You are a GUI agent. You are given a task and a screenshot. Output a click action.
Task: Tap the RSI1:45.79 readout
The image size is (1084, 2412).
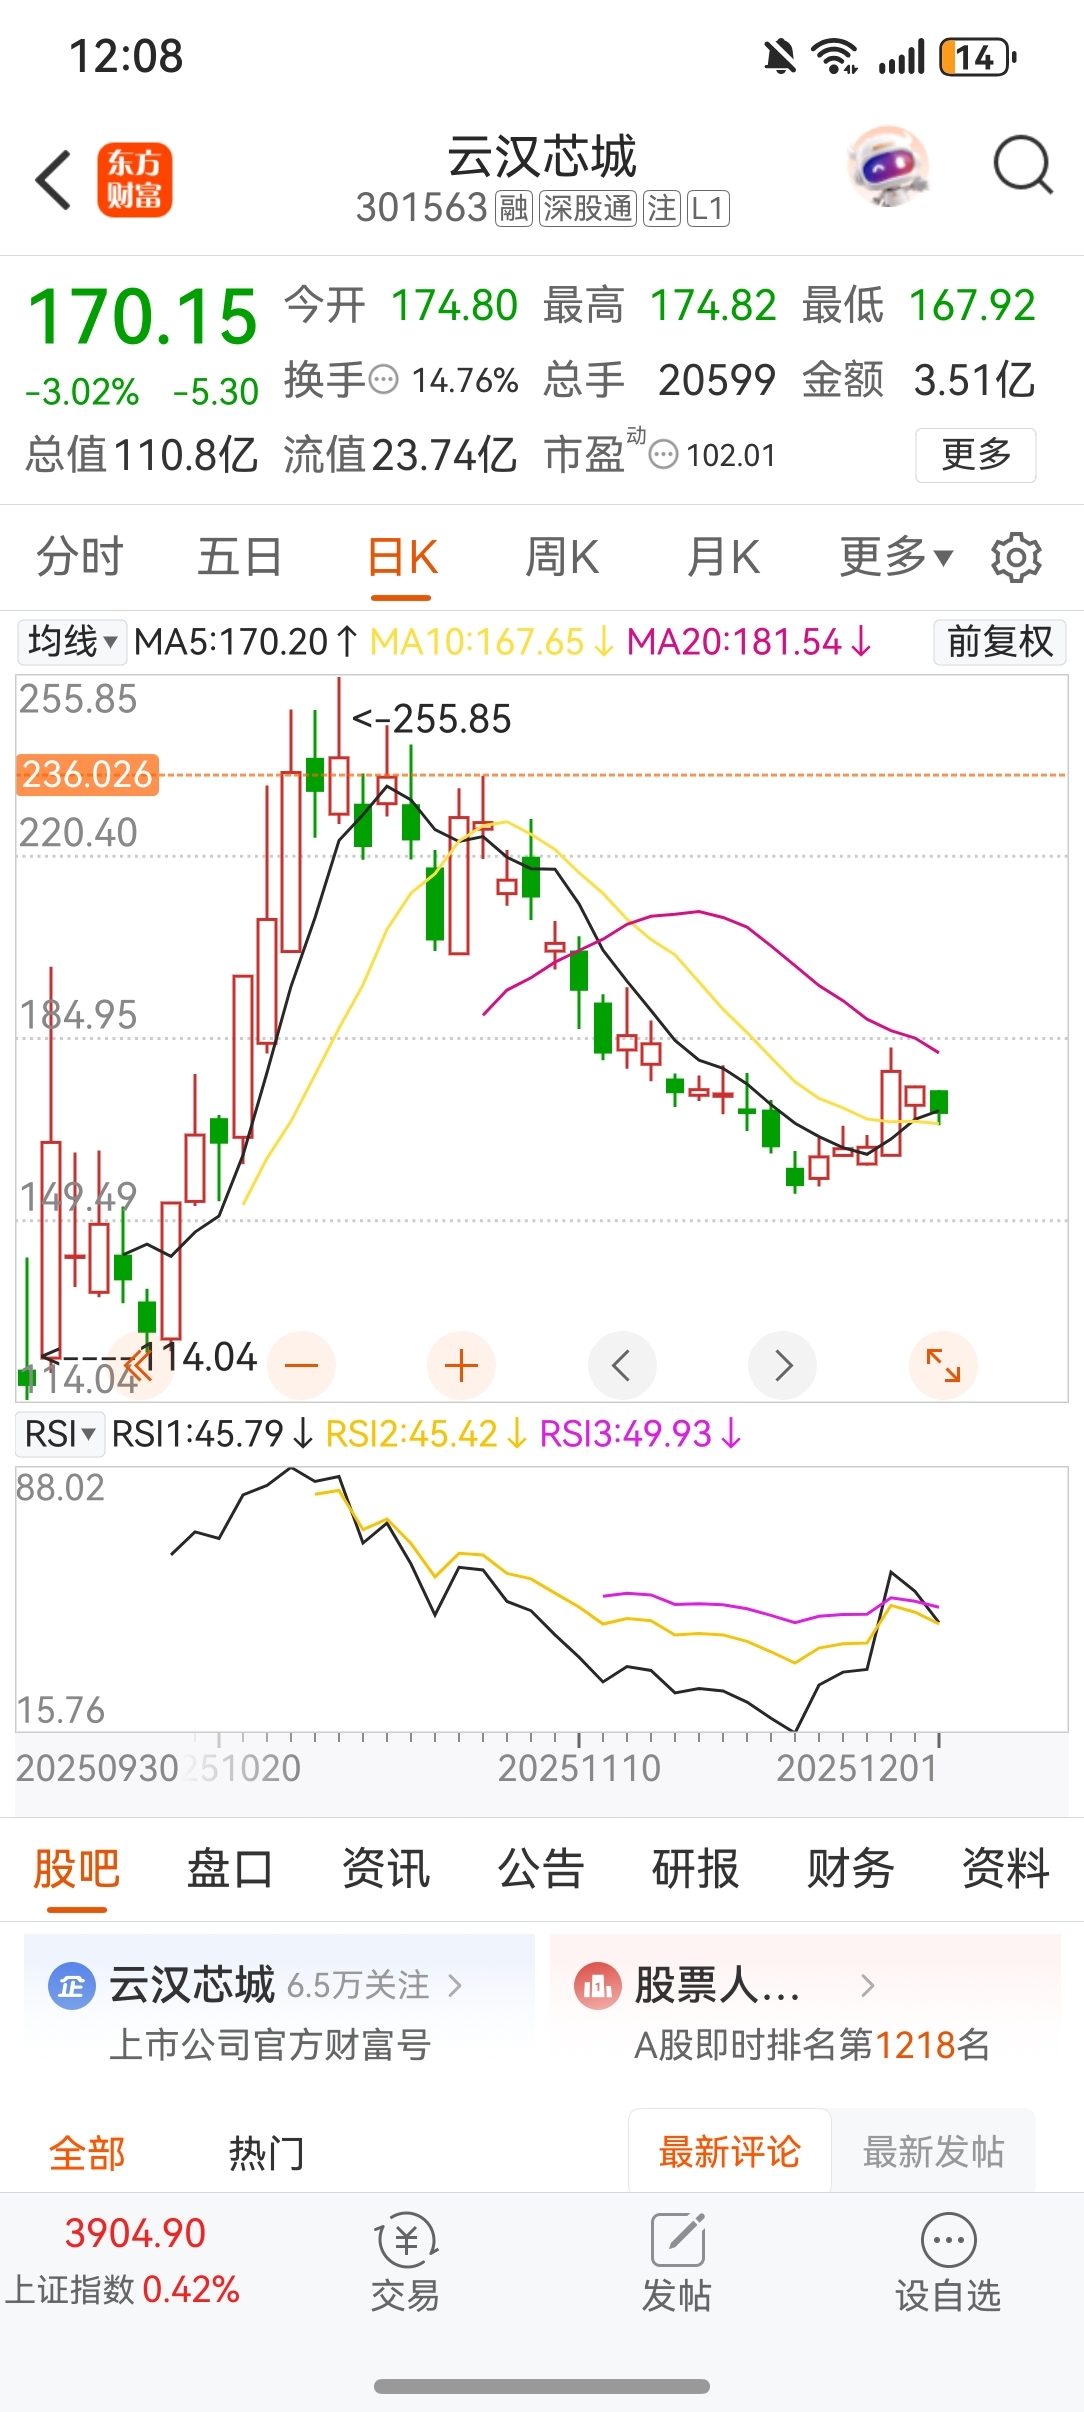point(213,1434)
